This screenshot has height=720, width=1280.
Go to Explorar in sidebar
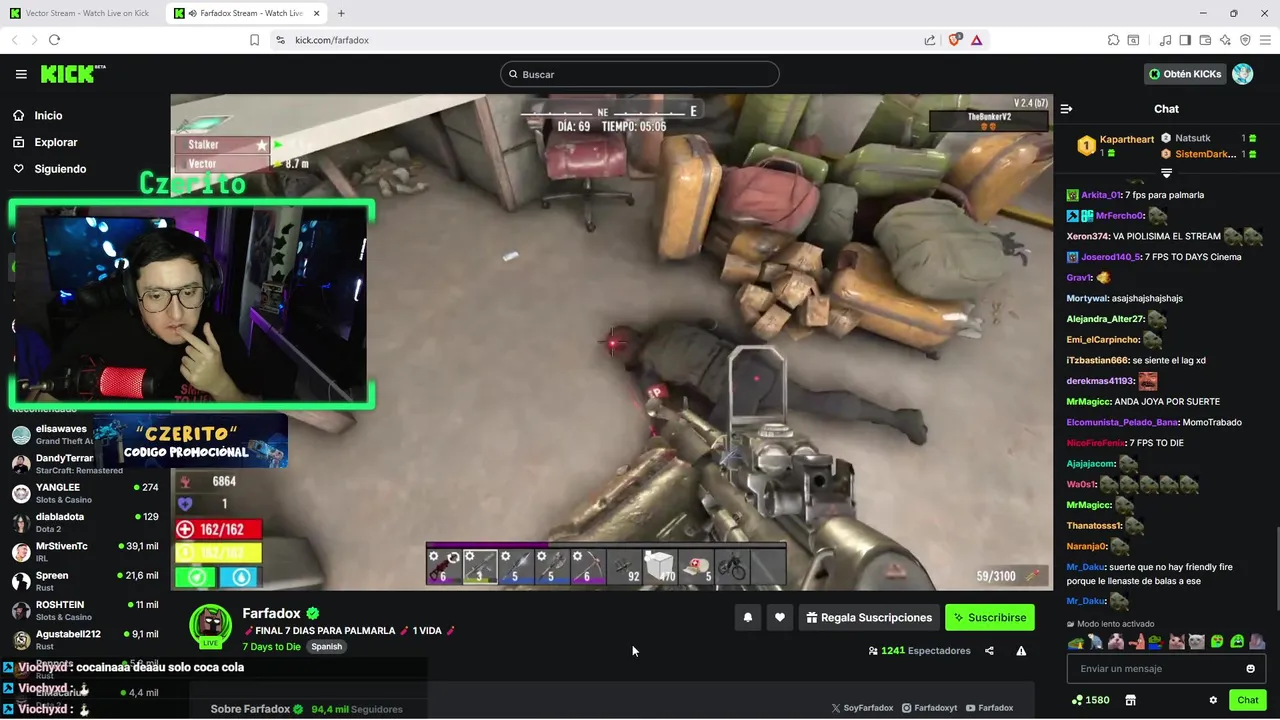(45, 142)
